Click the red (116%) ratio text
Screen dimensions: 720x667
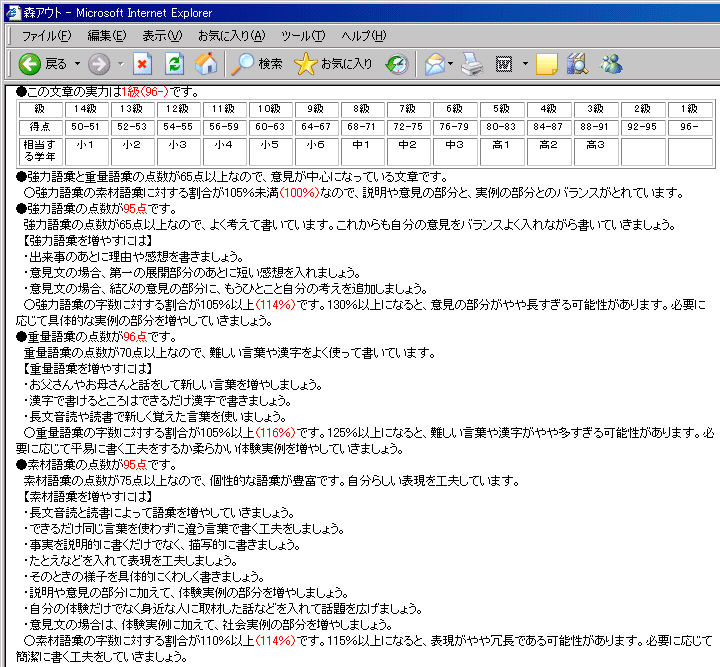276,432
